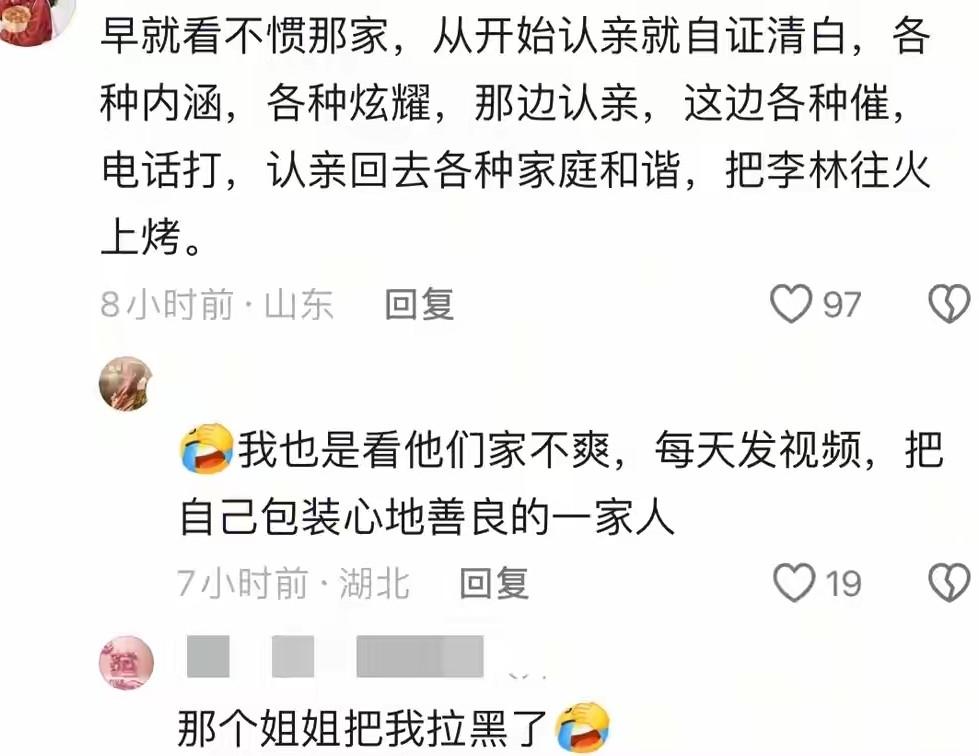This screenshot has height=756, width=979.
Task: Select comment text starting 早就看不惯那家
Action: tap(515, 136)
